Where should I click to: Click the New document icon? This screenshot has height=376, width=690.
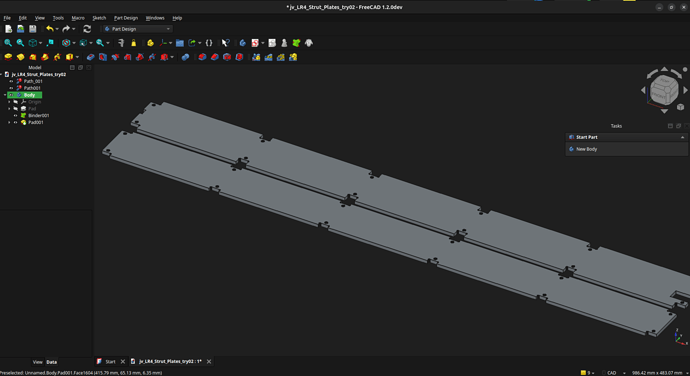(8, 29)
